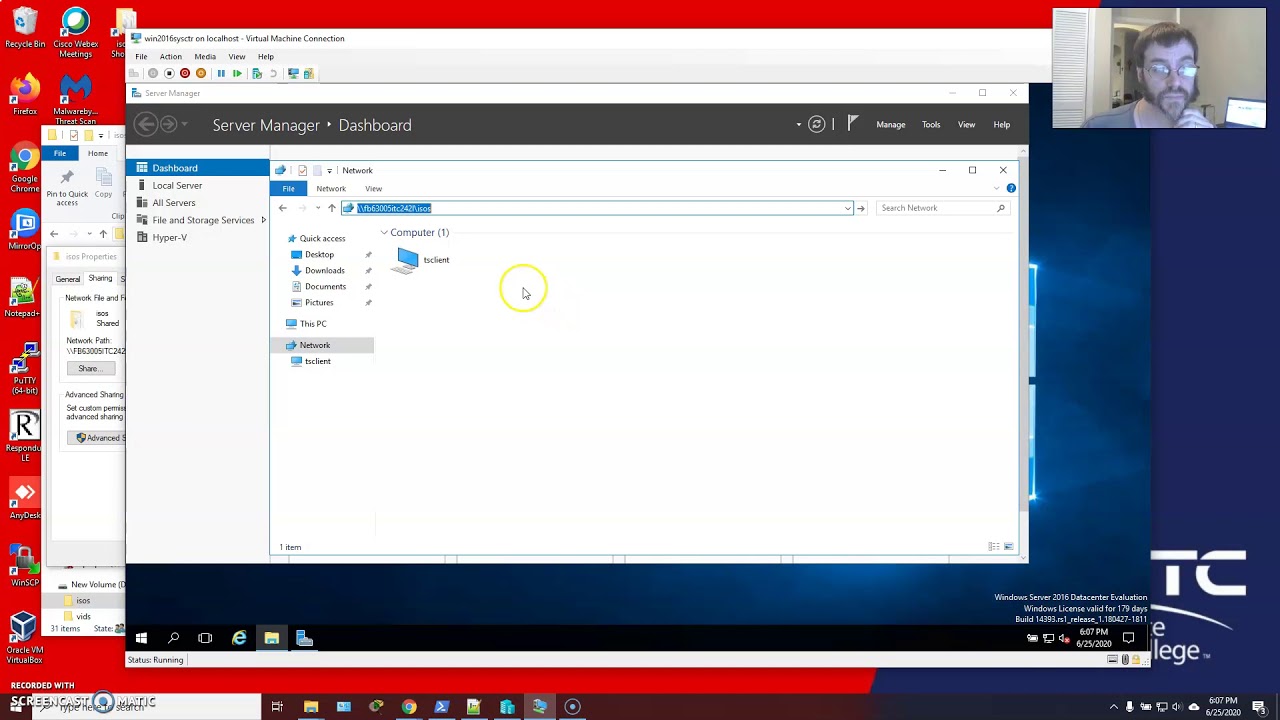Click the search magnifier in Network window
Image resolution: width=1280 pixels, height=720 pixels.
1000,208
